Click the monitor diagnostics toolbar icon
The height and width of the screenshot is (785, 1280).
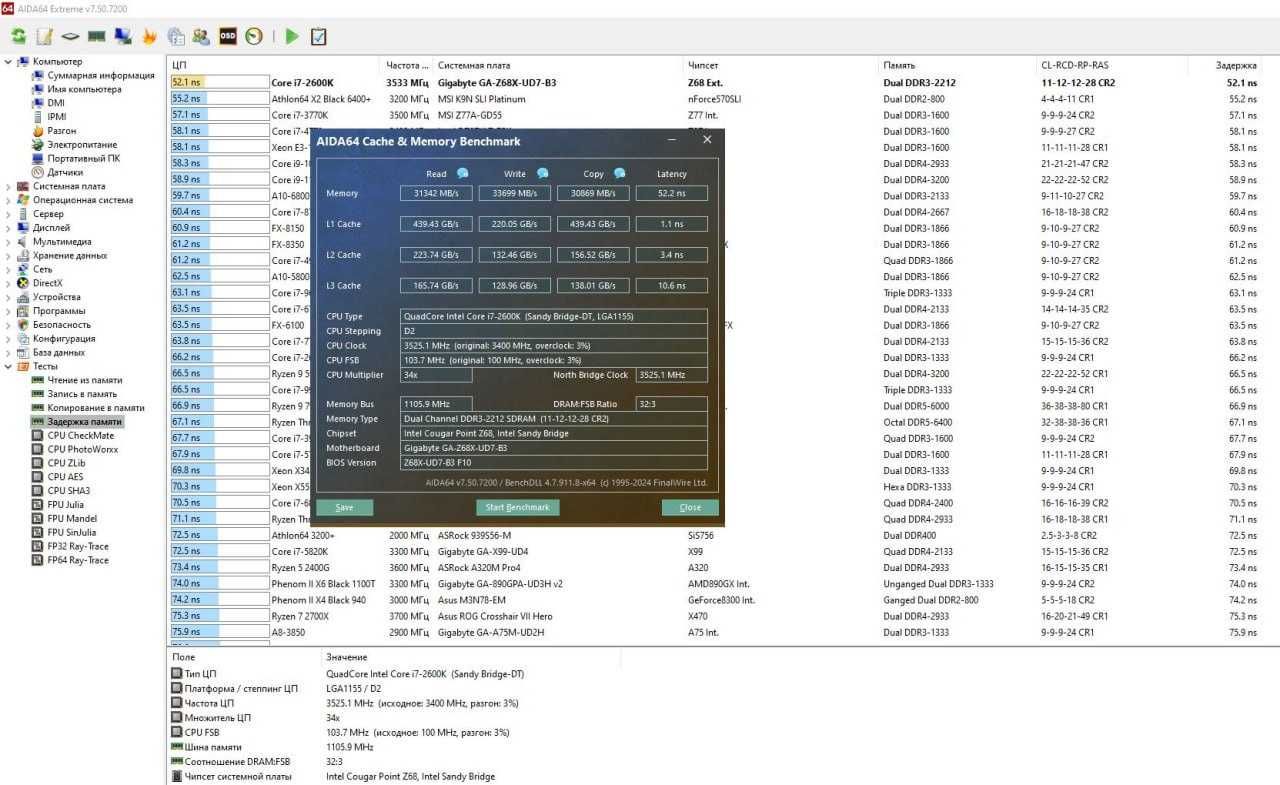pos(123,37)
